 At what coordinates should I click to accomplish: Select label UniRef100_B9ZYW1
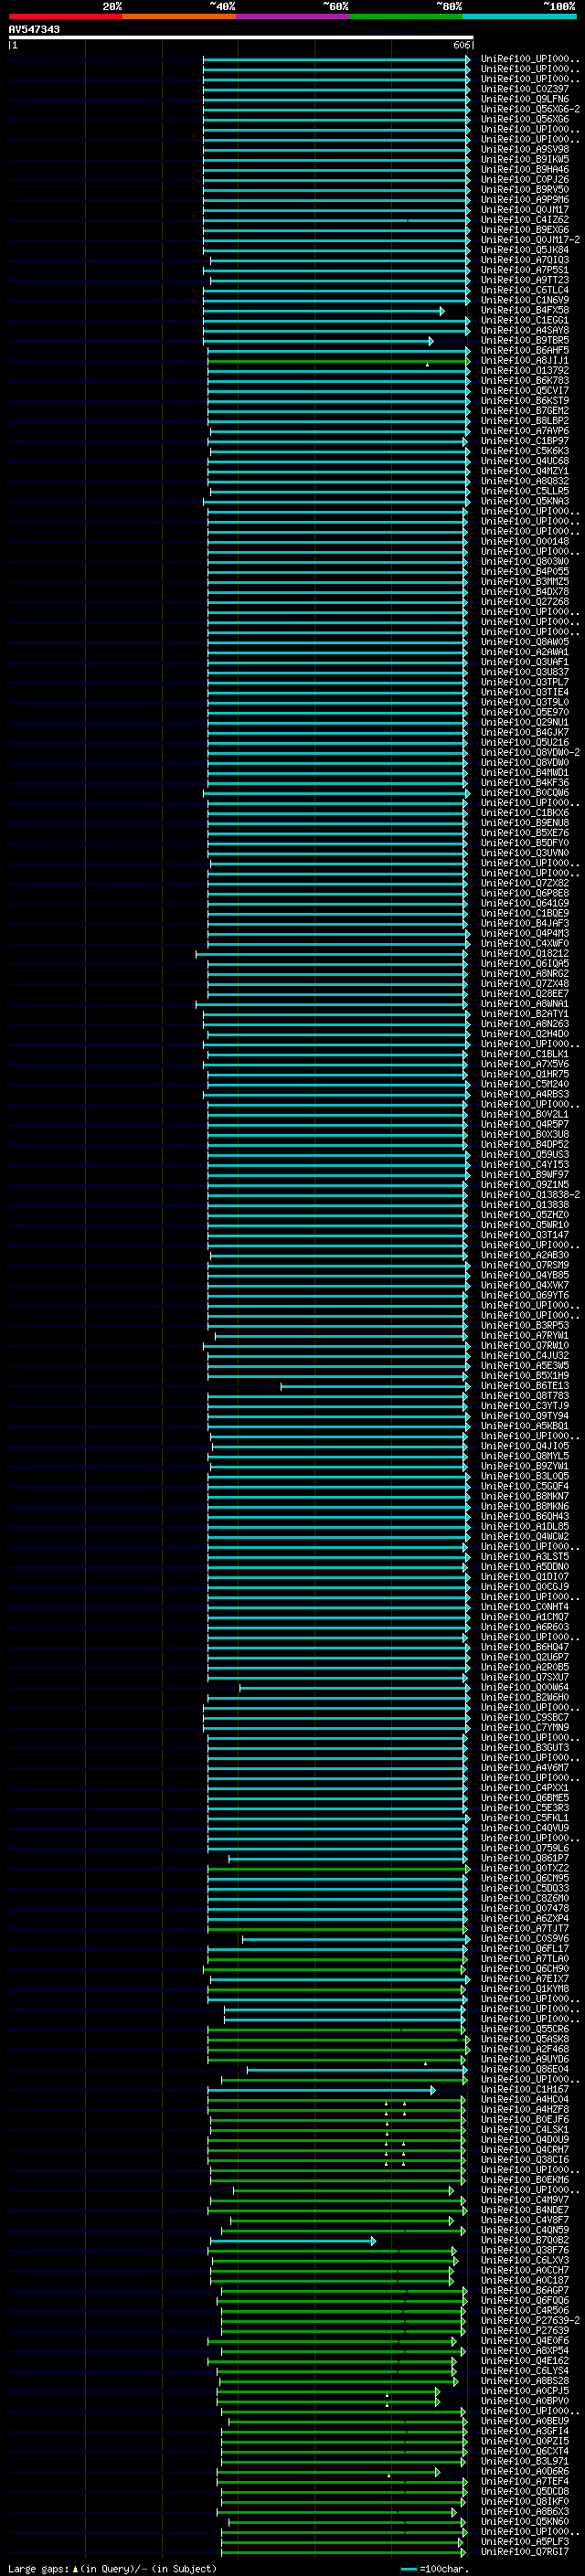point(525,1467)
